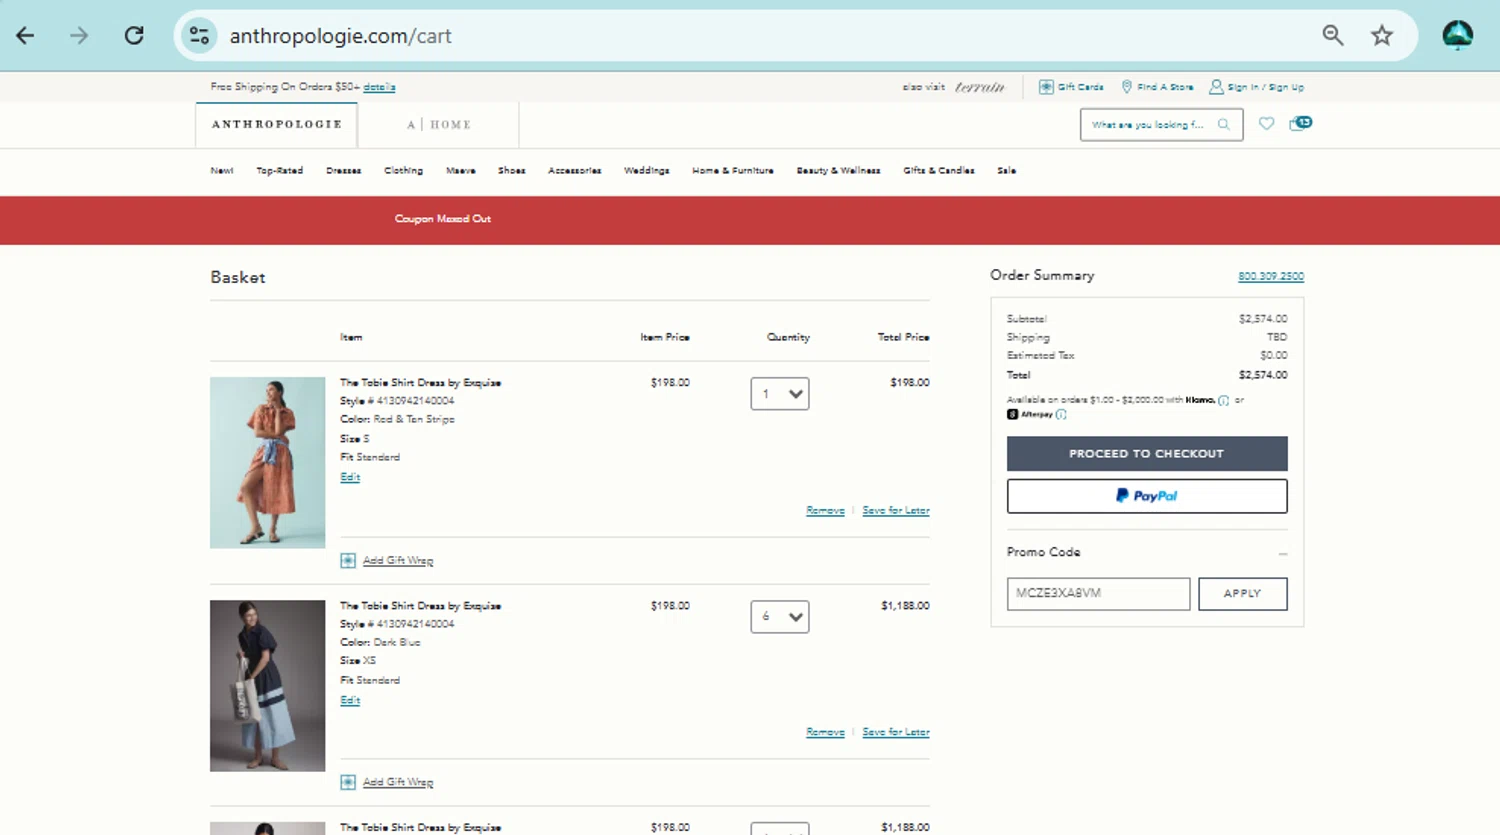Open the shopping basket icon

pyautogui.click(x=1300, y=123)
